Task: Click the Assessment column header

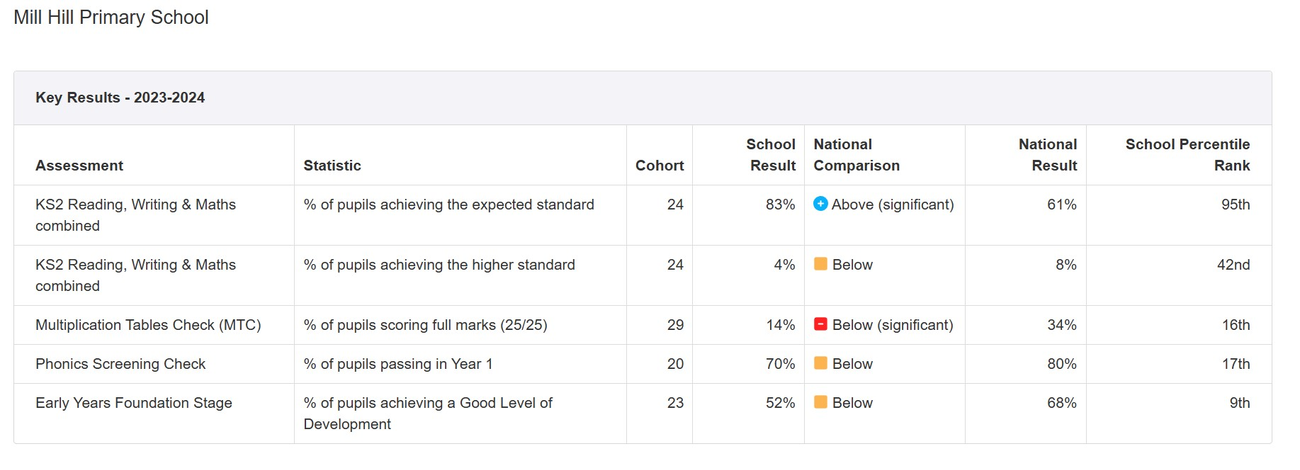Action: pyautogui.click(x=79, y=166)
